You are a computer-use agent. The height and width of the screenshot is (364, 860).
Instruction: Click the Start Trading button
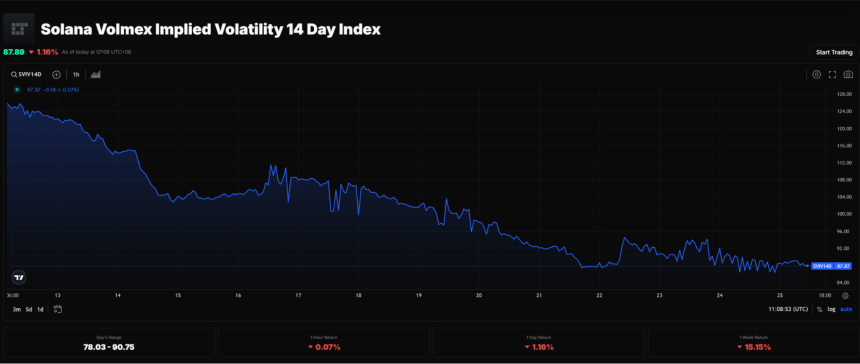pos(834,53)
